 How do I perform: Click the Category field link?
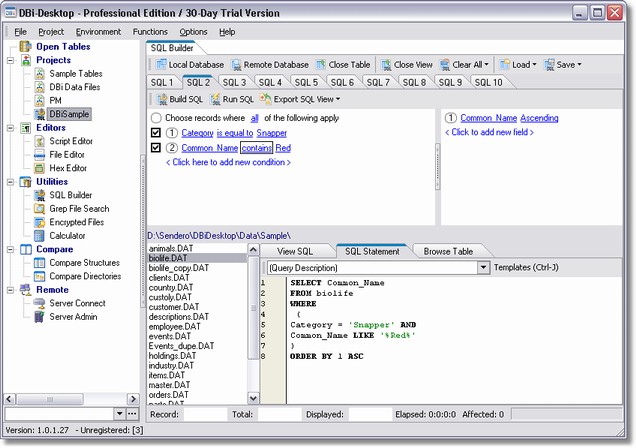(198, 133)
